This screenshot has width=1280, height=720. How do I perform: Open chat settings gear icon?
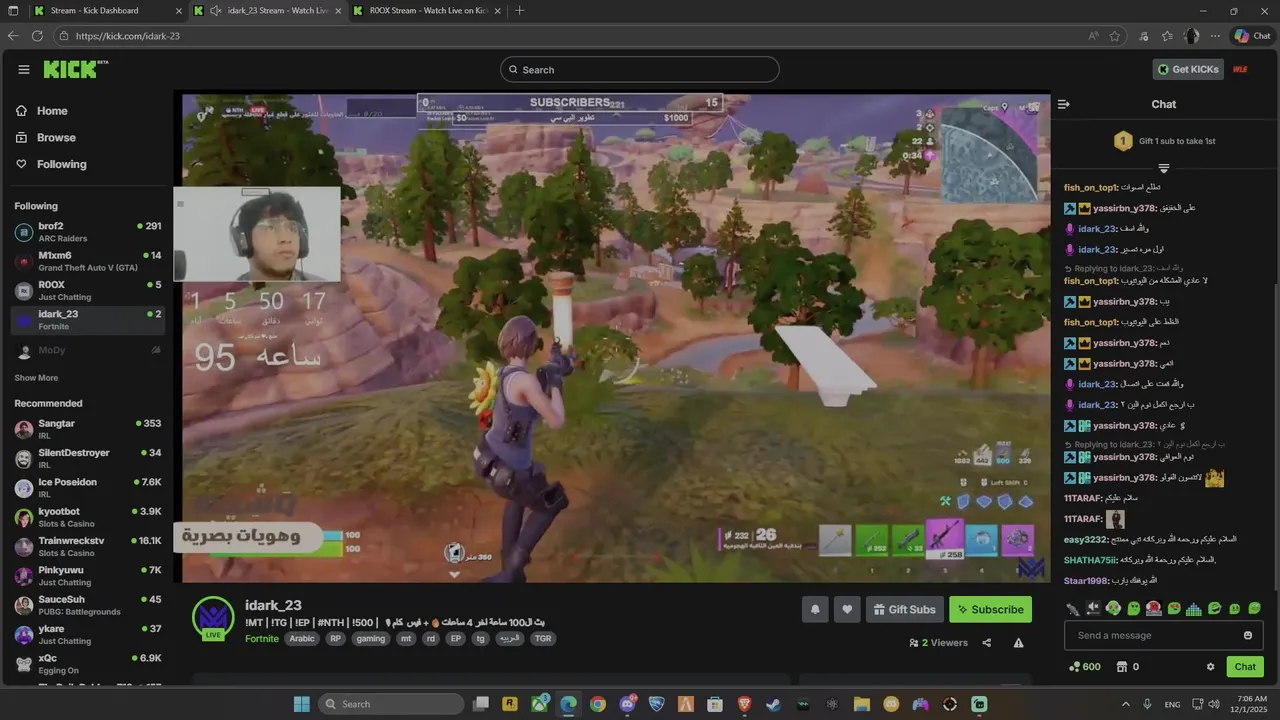click(1210, 667)
